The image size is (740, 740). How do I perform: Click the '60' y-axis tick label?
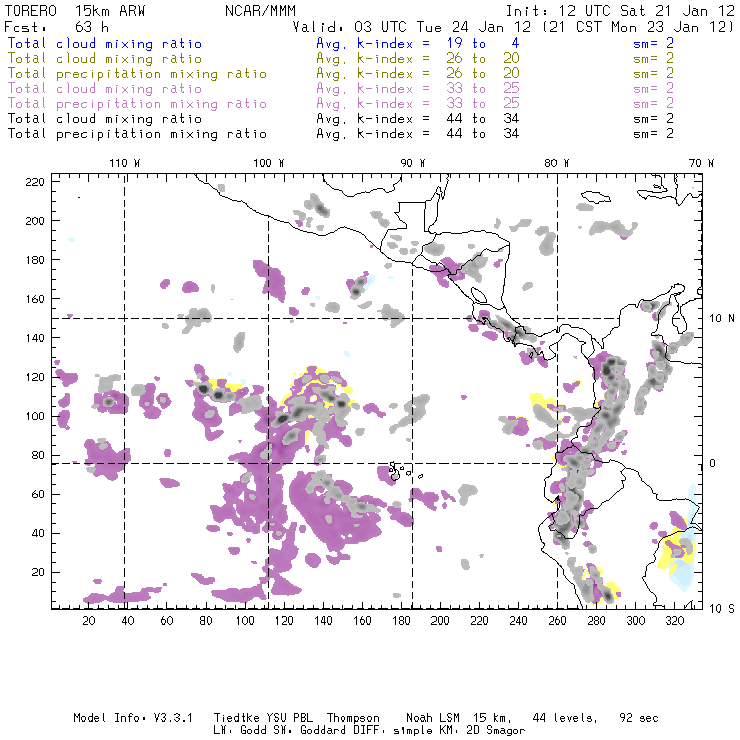pyautogui.click(x=38, y=494)
